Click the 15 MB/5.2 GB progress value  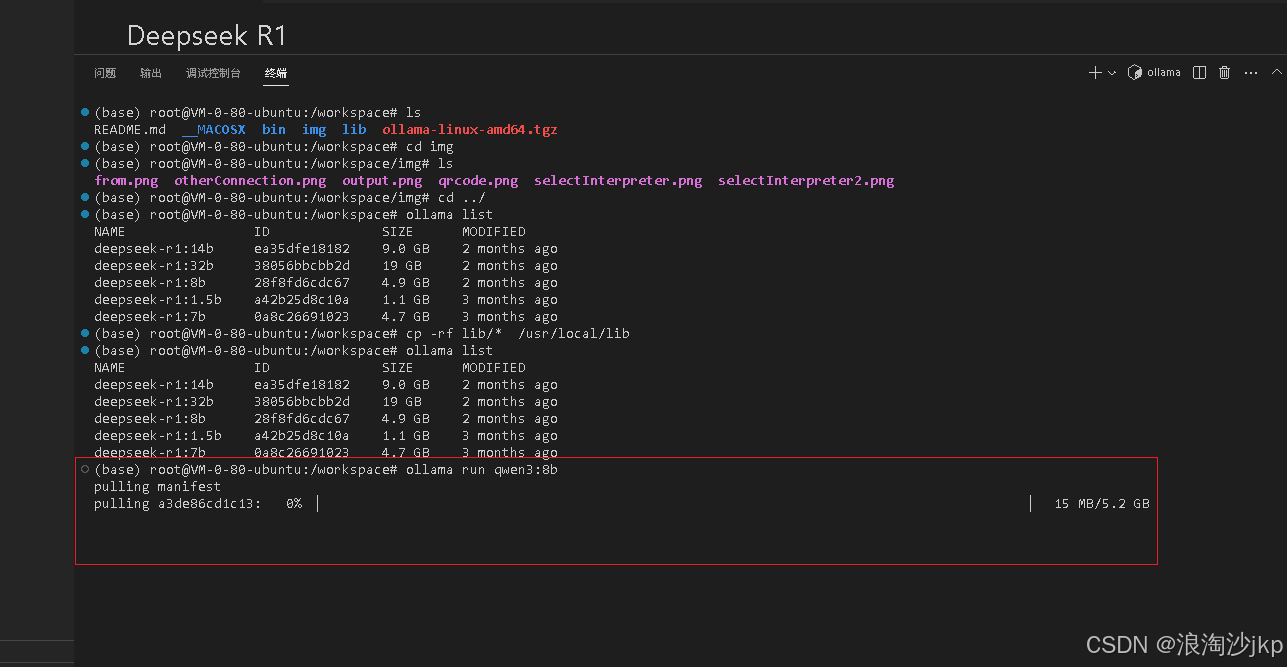point(1102,503)
